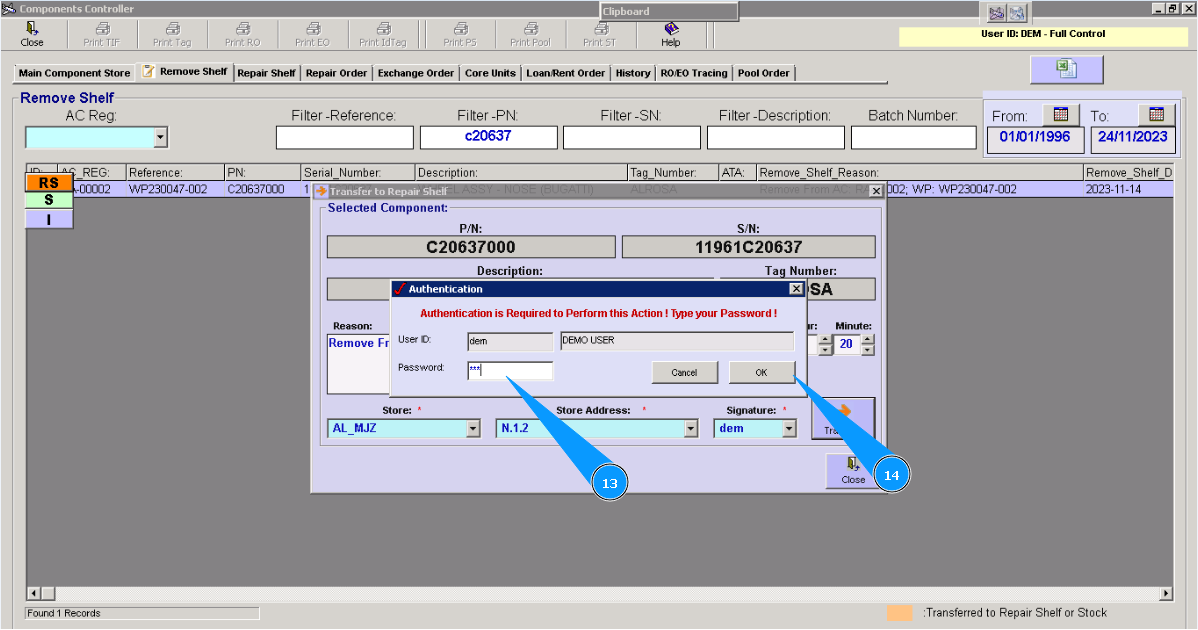The width and height of the screenshot is (1198, 630).
Task: Expand the AC Reg dropdown
Action: click(160, 137)
